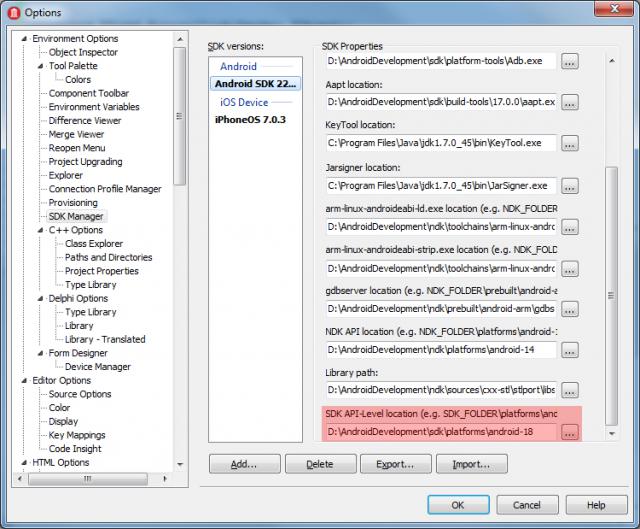Click the options tree horizontal scrollbar thumb
The width and height of the screenshot is (640, 529).
coord(88,479)
